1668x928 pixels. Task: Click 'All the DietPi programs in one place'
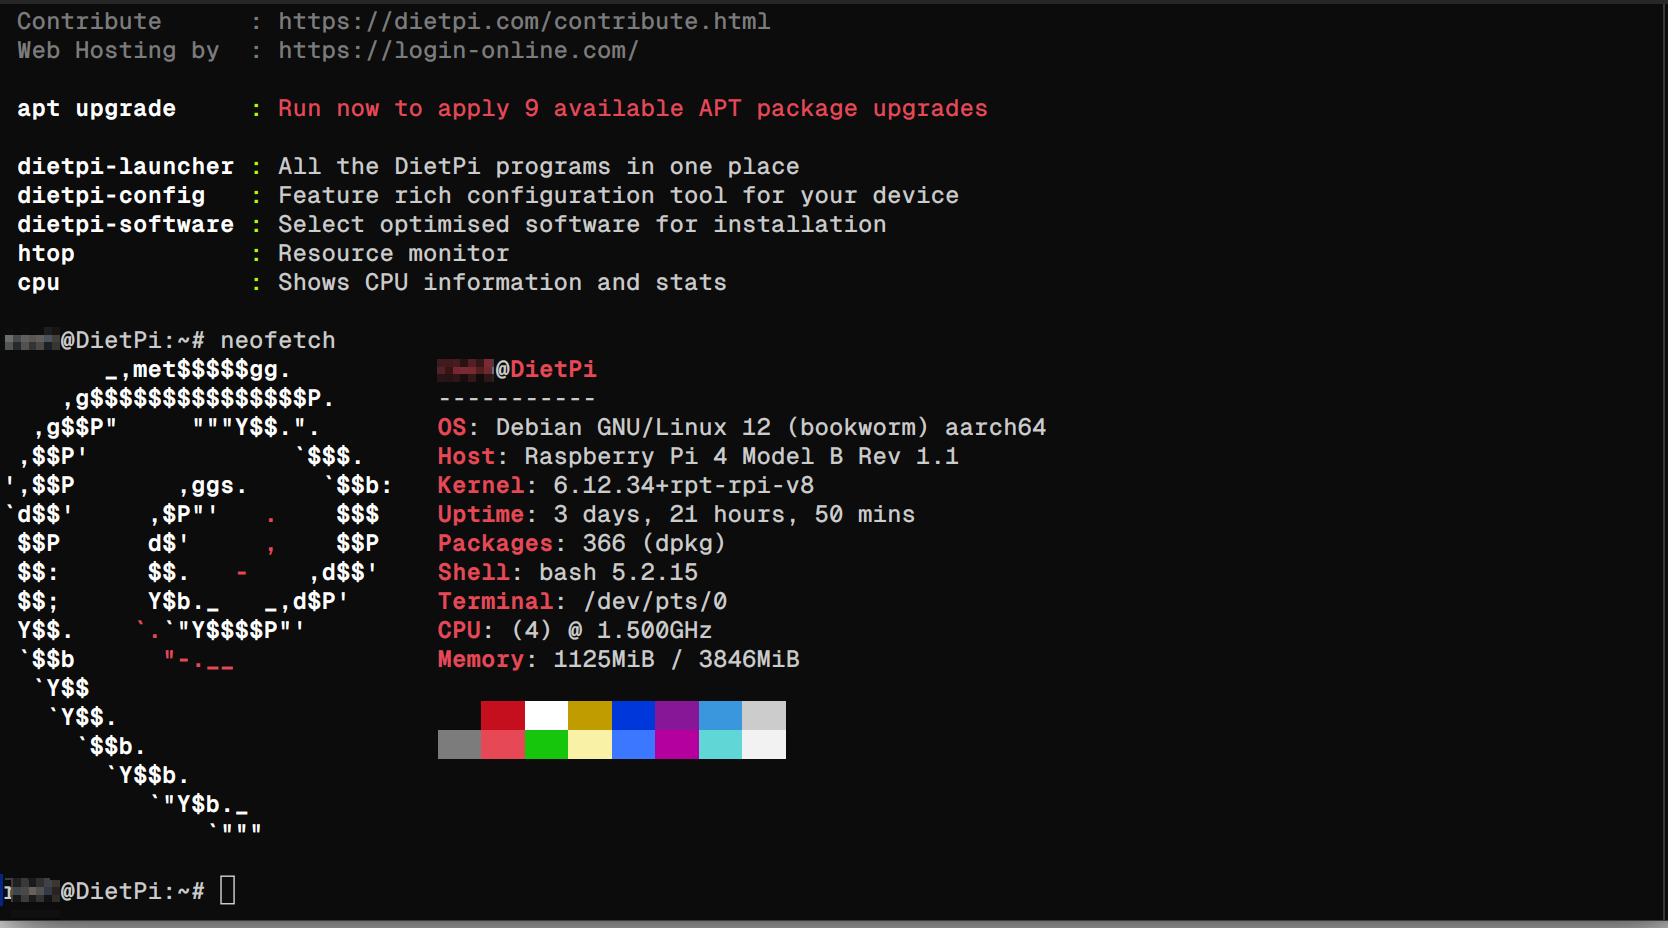(538, 166)
